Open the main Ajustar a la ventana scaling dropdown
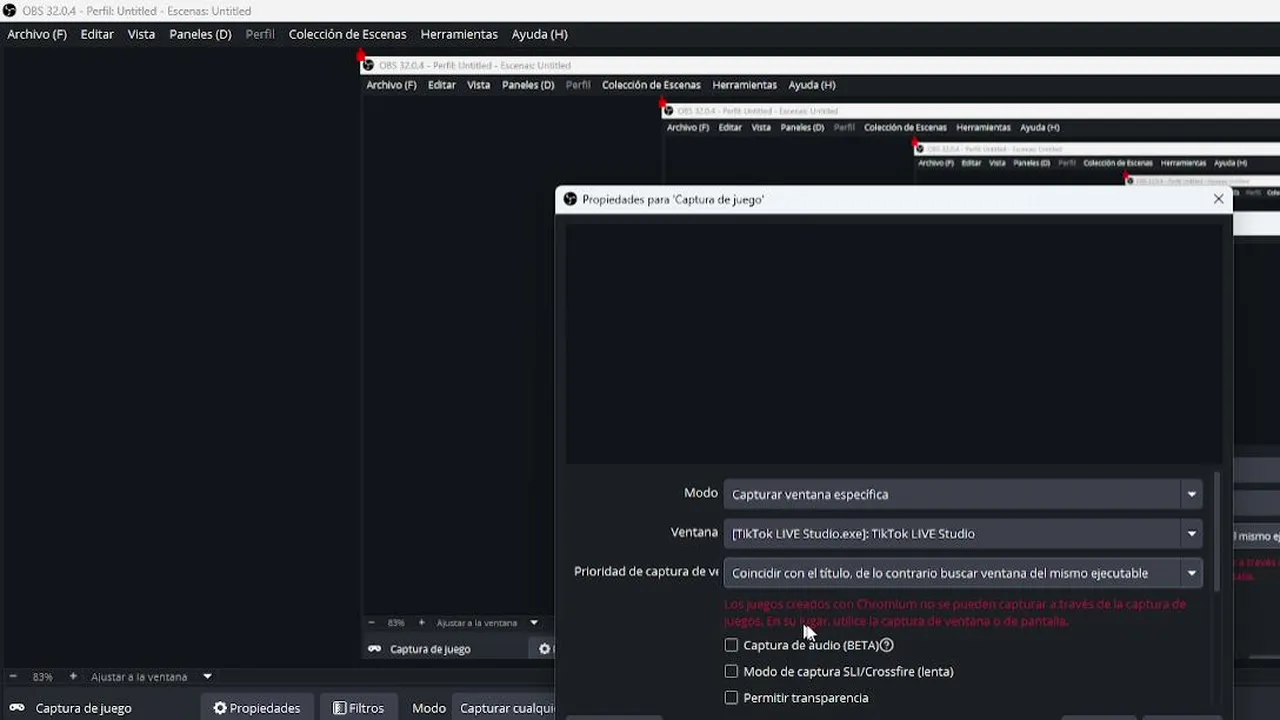Image resolution: width=1280 pixels, height=720 pixels. (x=151, y=677)
